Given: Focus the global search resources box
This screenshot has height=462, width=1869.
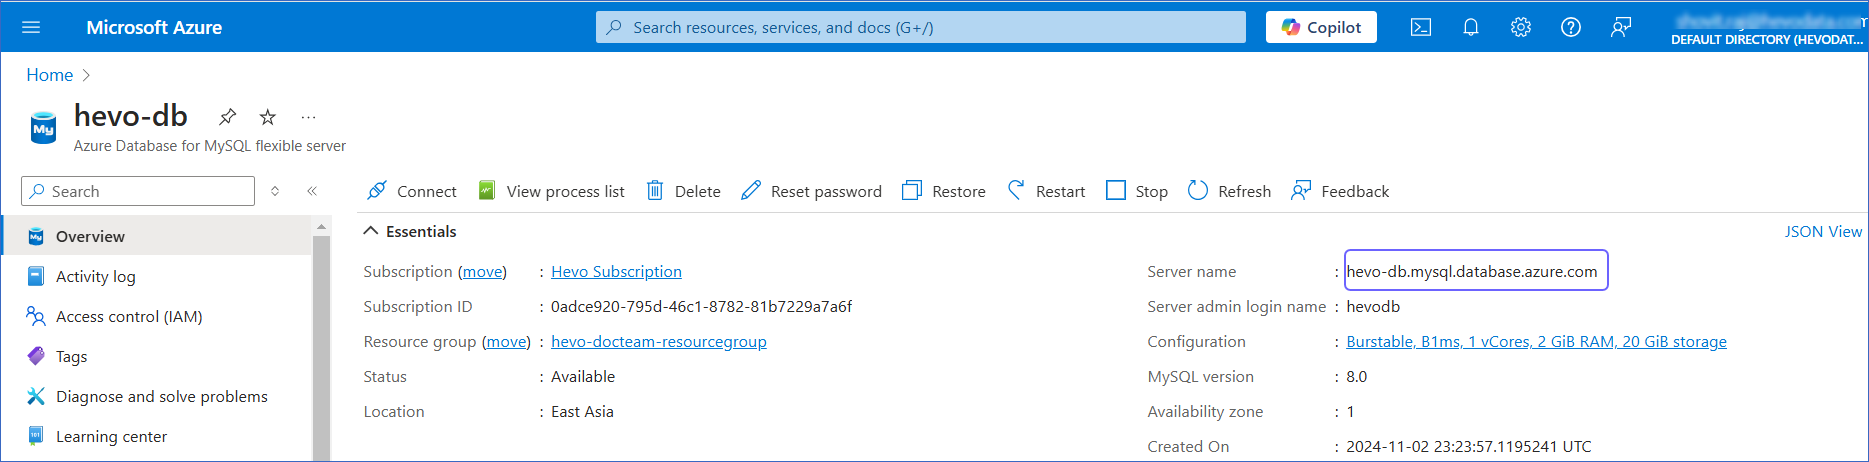Looking at the screenshot, I should point(921,27).
